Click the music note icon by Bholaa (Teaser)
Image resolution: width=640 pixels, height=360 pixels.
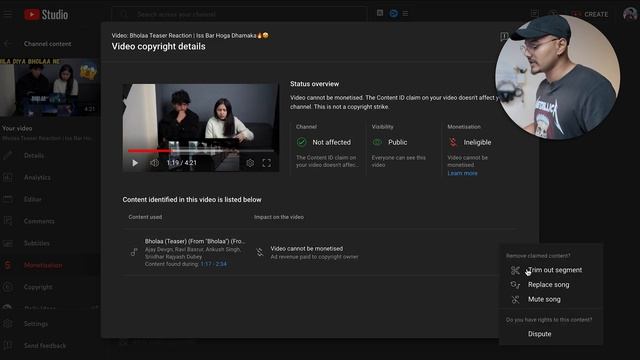(x=134, y=252)
